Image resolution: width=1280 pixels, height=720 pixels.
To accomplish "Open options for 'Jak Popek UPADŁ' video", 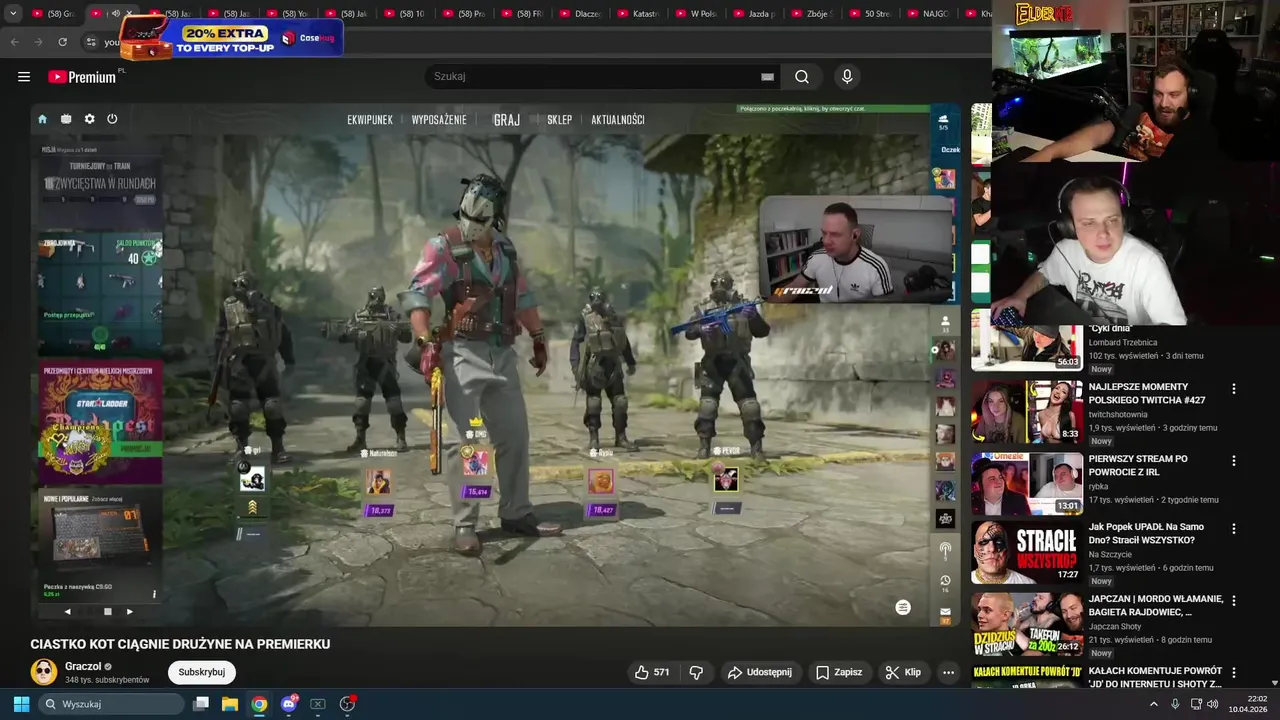I will point(1233,529).
